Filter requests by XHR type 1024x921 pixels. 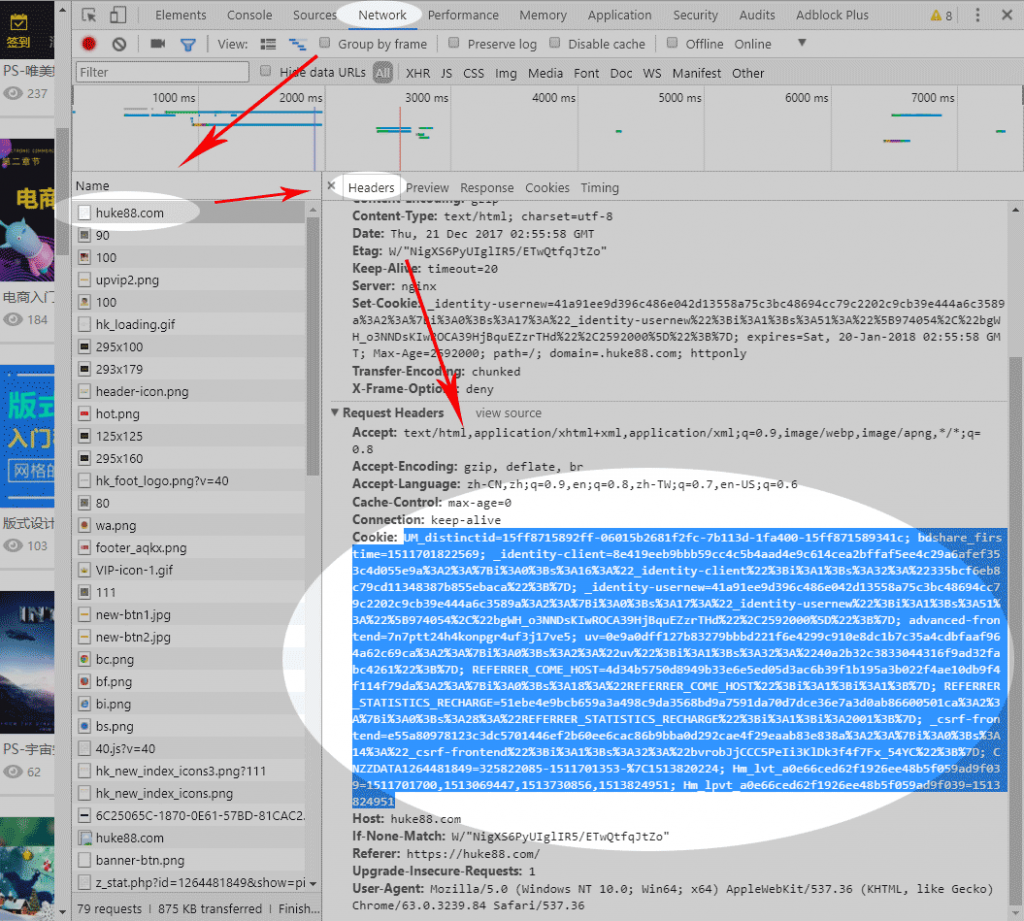click(418, 73)
